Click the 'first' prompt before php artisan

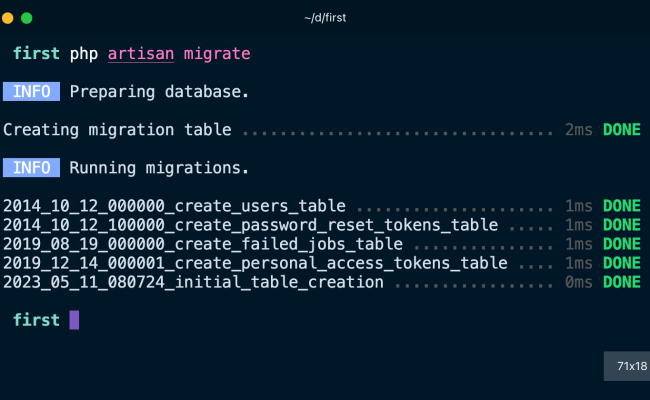[36, 53]
